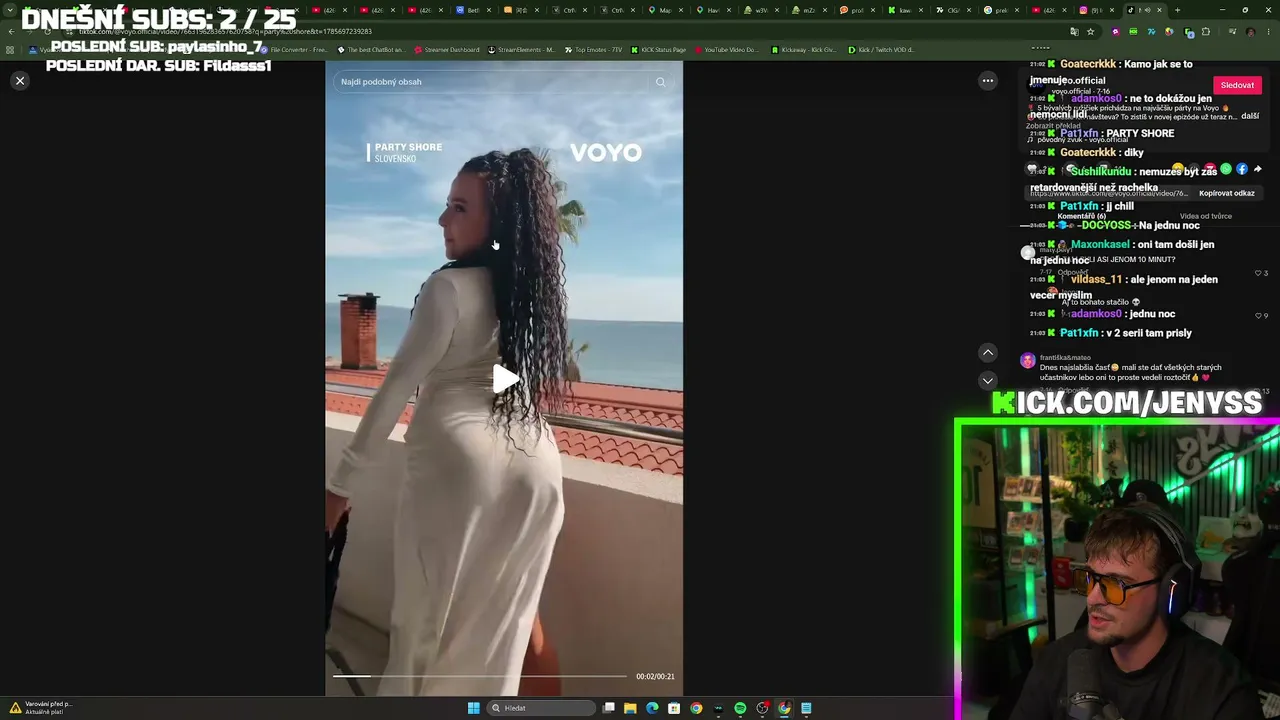The width and height of the screenshot is (1280, 720).
Task: Bookmark this page with the star icon
Action: (1090, 32)
